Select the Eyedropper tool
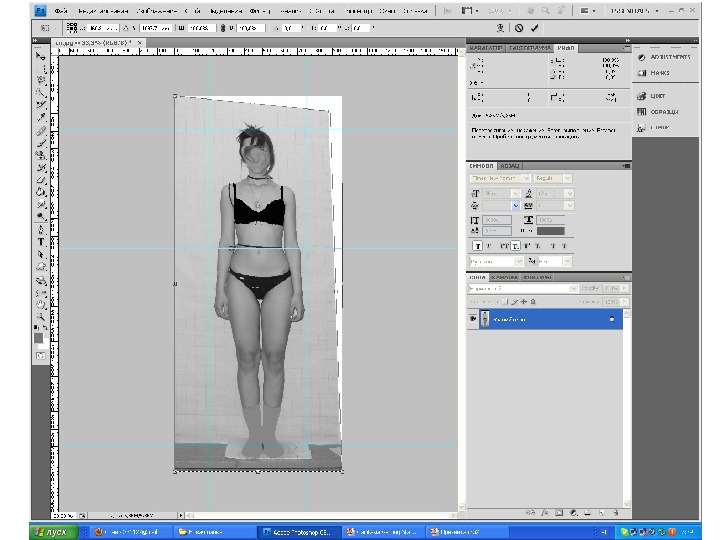The width and height of the screenshot is (720, 540). (41, 117)
